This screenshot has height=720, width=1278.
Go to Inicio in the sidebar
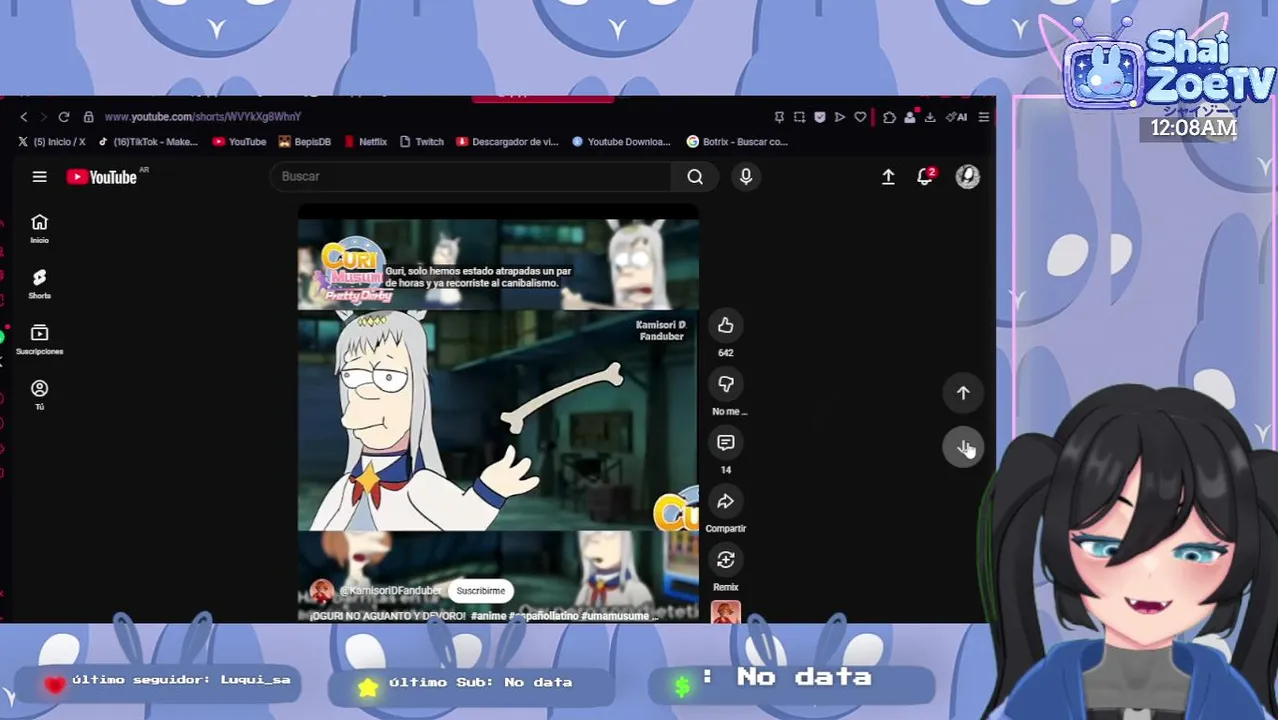point(39,228)
